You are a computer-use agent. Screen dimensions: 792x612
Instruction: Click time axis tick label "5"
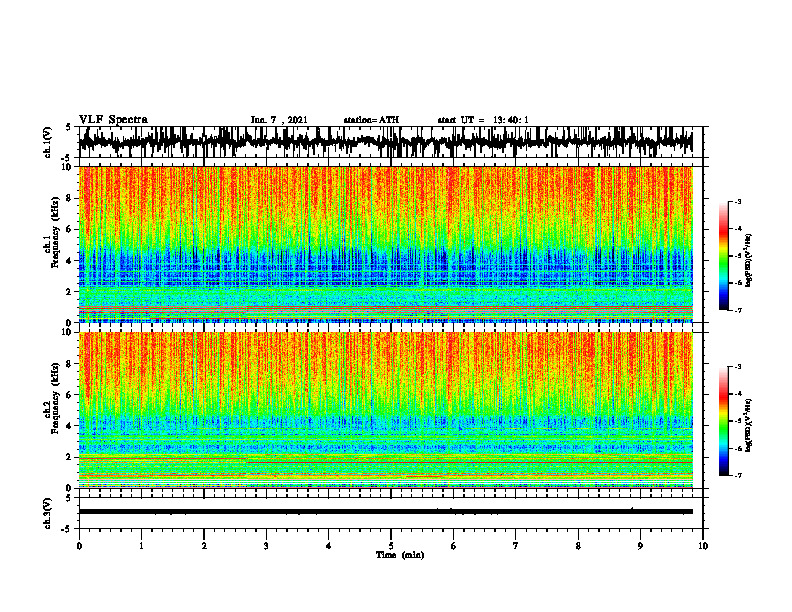tap(391, 546)
